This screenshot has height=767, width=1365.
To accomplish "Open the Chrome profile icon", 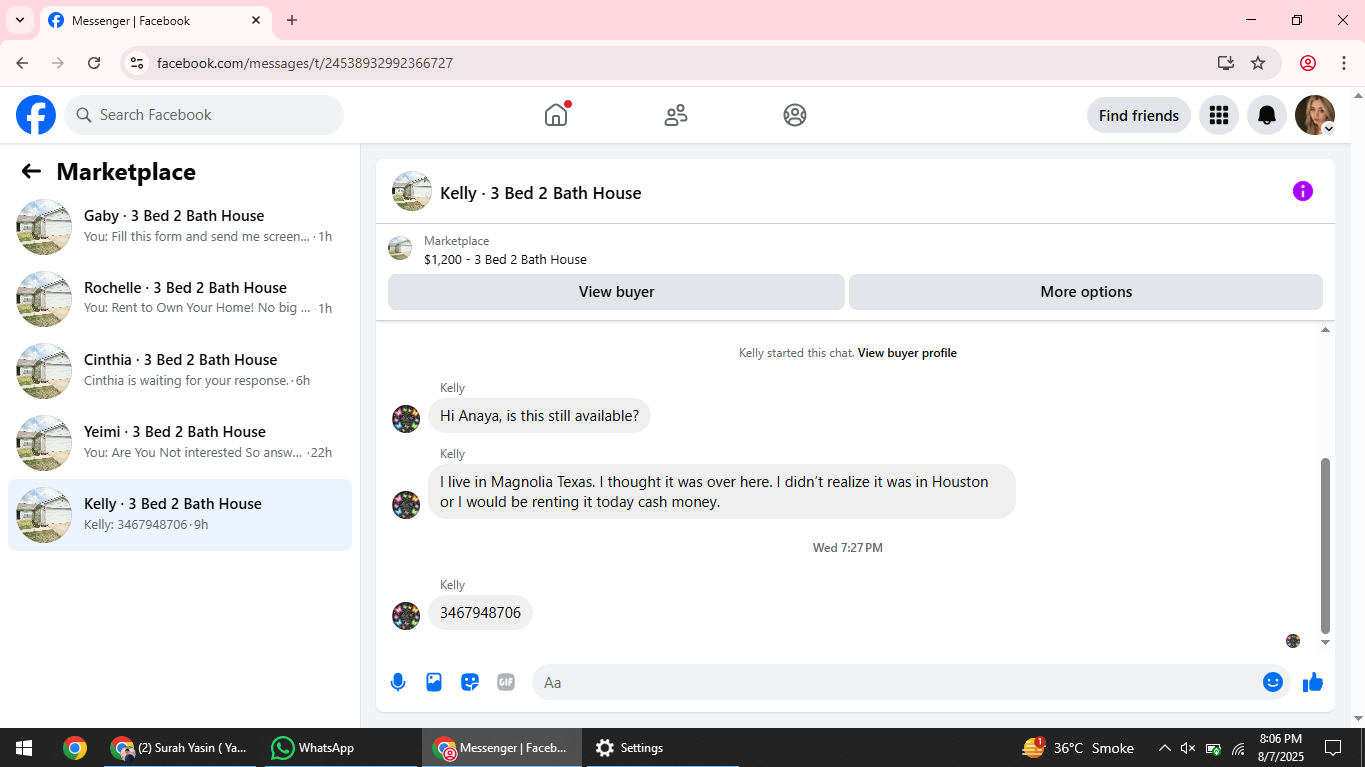I will pos(1308,63).
